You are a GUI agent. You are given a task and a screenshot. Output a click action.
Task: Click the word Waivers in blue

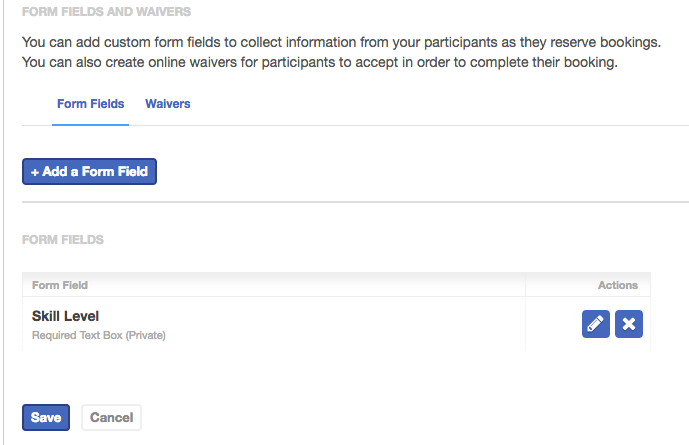tap(167, 104)
